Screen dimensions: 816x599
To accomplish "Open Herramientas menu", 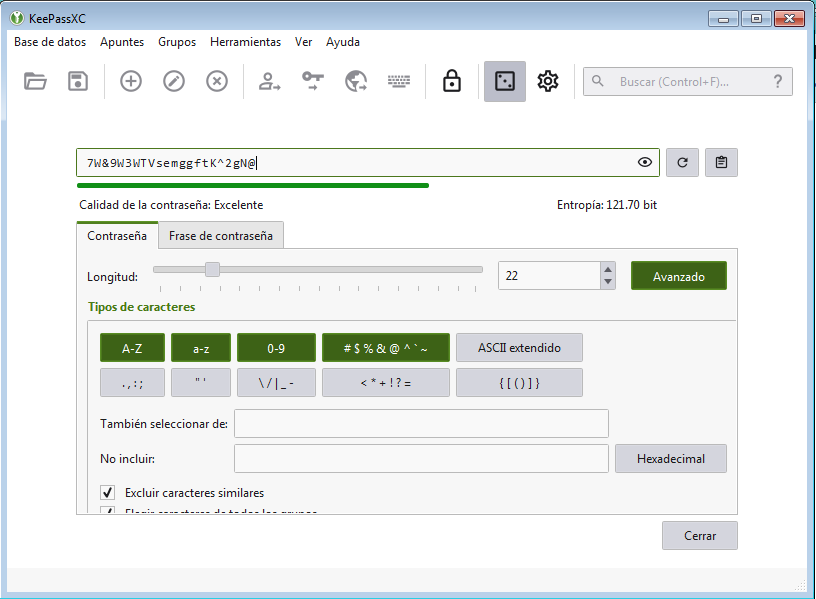I will click(x=245, y=42).
